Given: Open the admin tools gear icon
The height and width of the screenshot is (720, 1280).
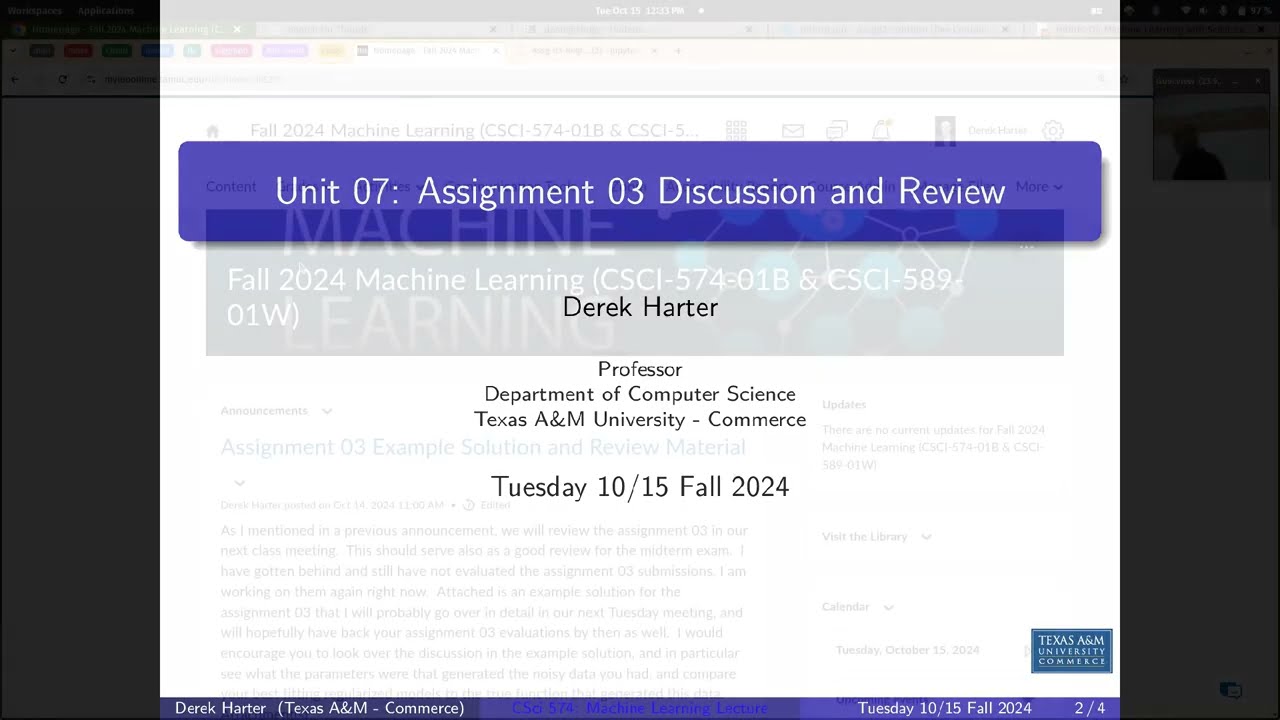Looking at the screenshot, I should 1052,131.
